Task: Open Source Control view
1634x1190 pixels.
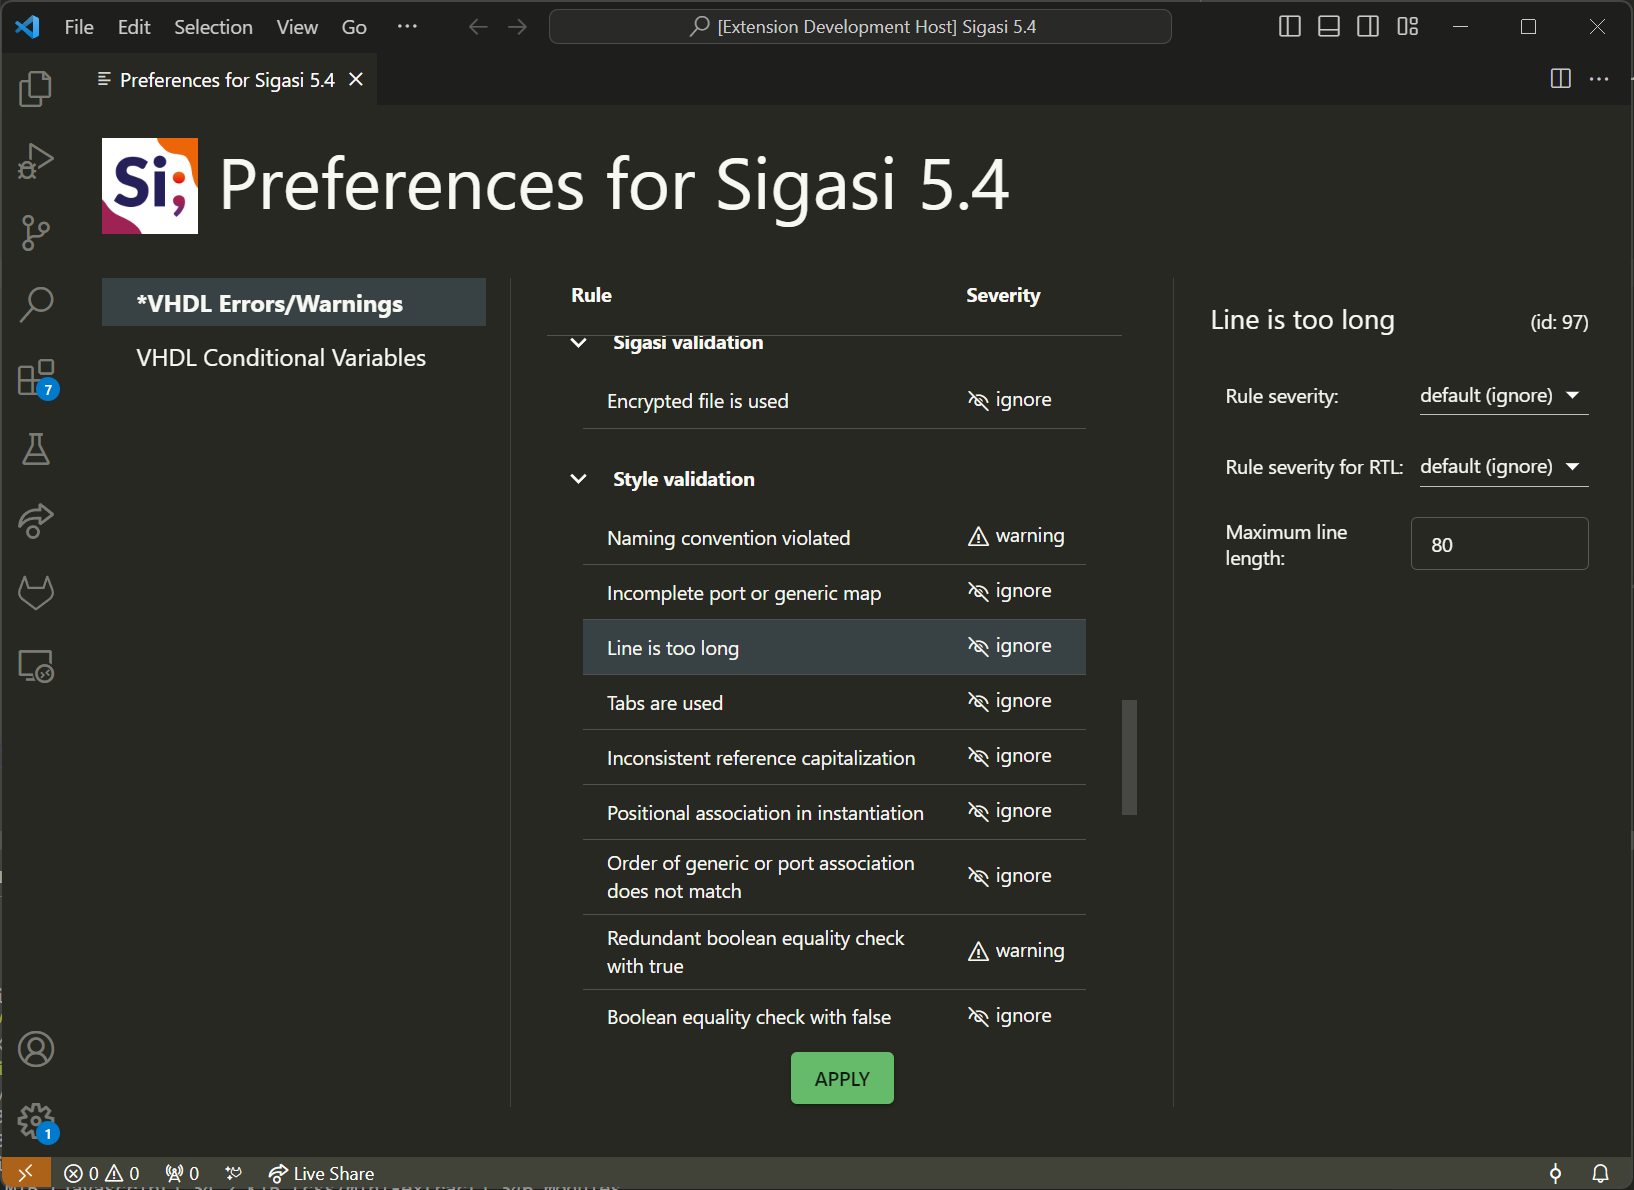Action: 36,233
